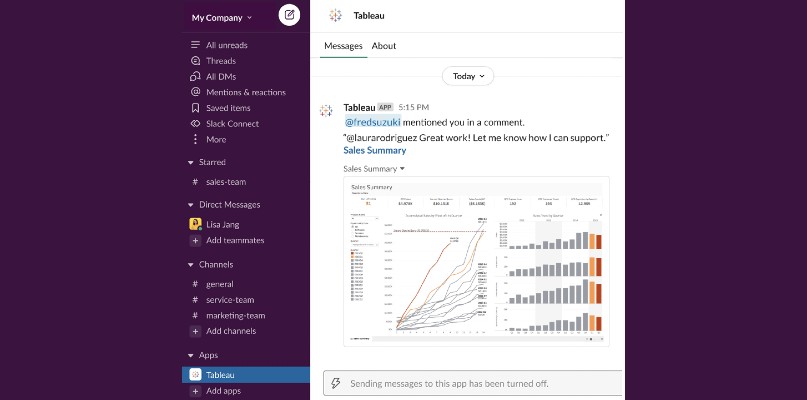Open Mentions & reactions
The width and height of the screenshot is (807, 400).
(x=245, y=92)
